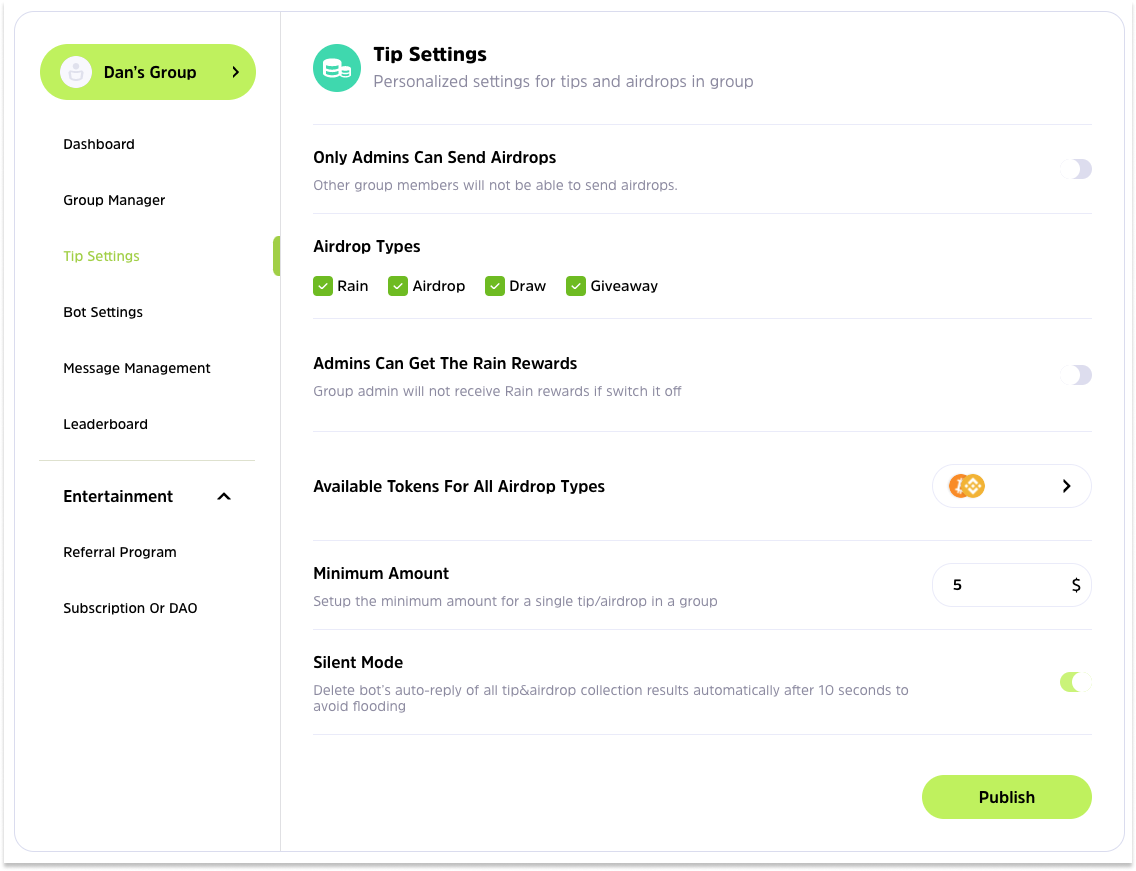Click the Tip Settings coin stack icon

336,69
